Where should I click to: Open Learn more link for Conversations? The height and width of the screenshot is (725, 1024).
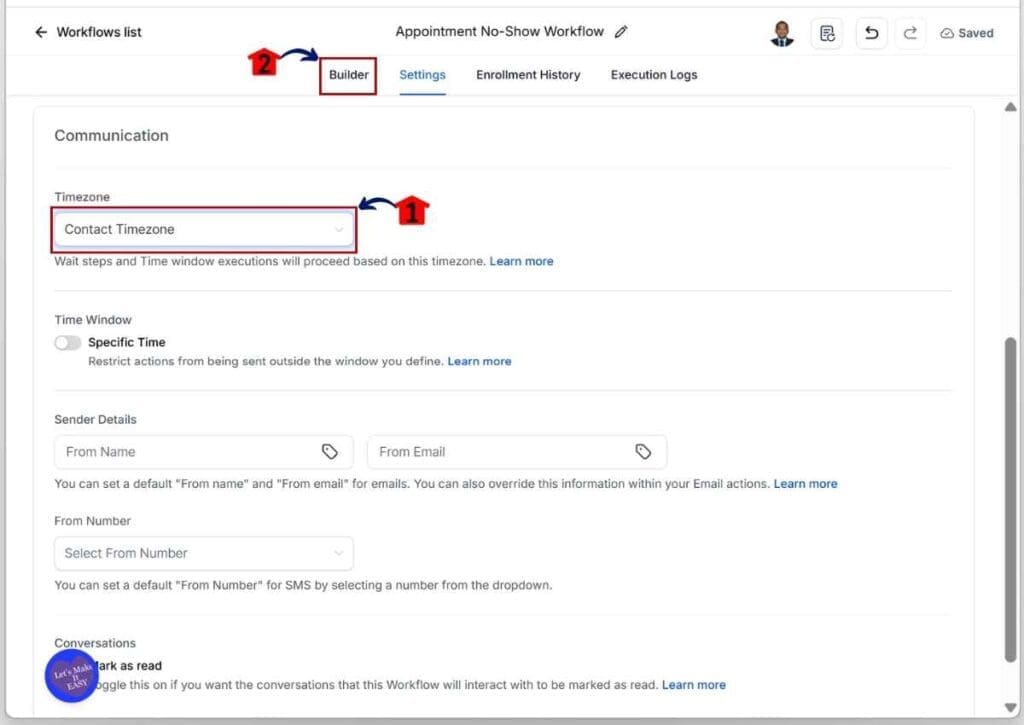(x=694, y=685)
